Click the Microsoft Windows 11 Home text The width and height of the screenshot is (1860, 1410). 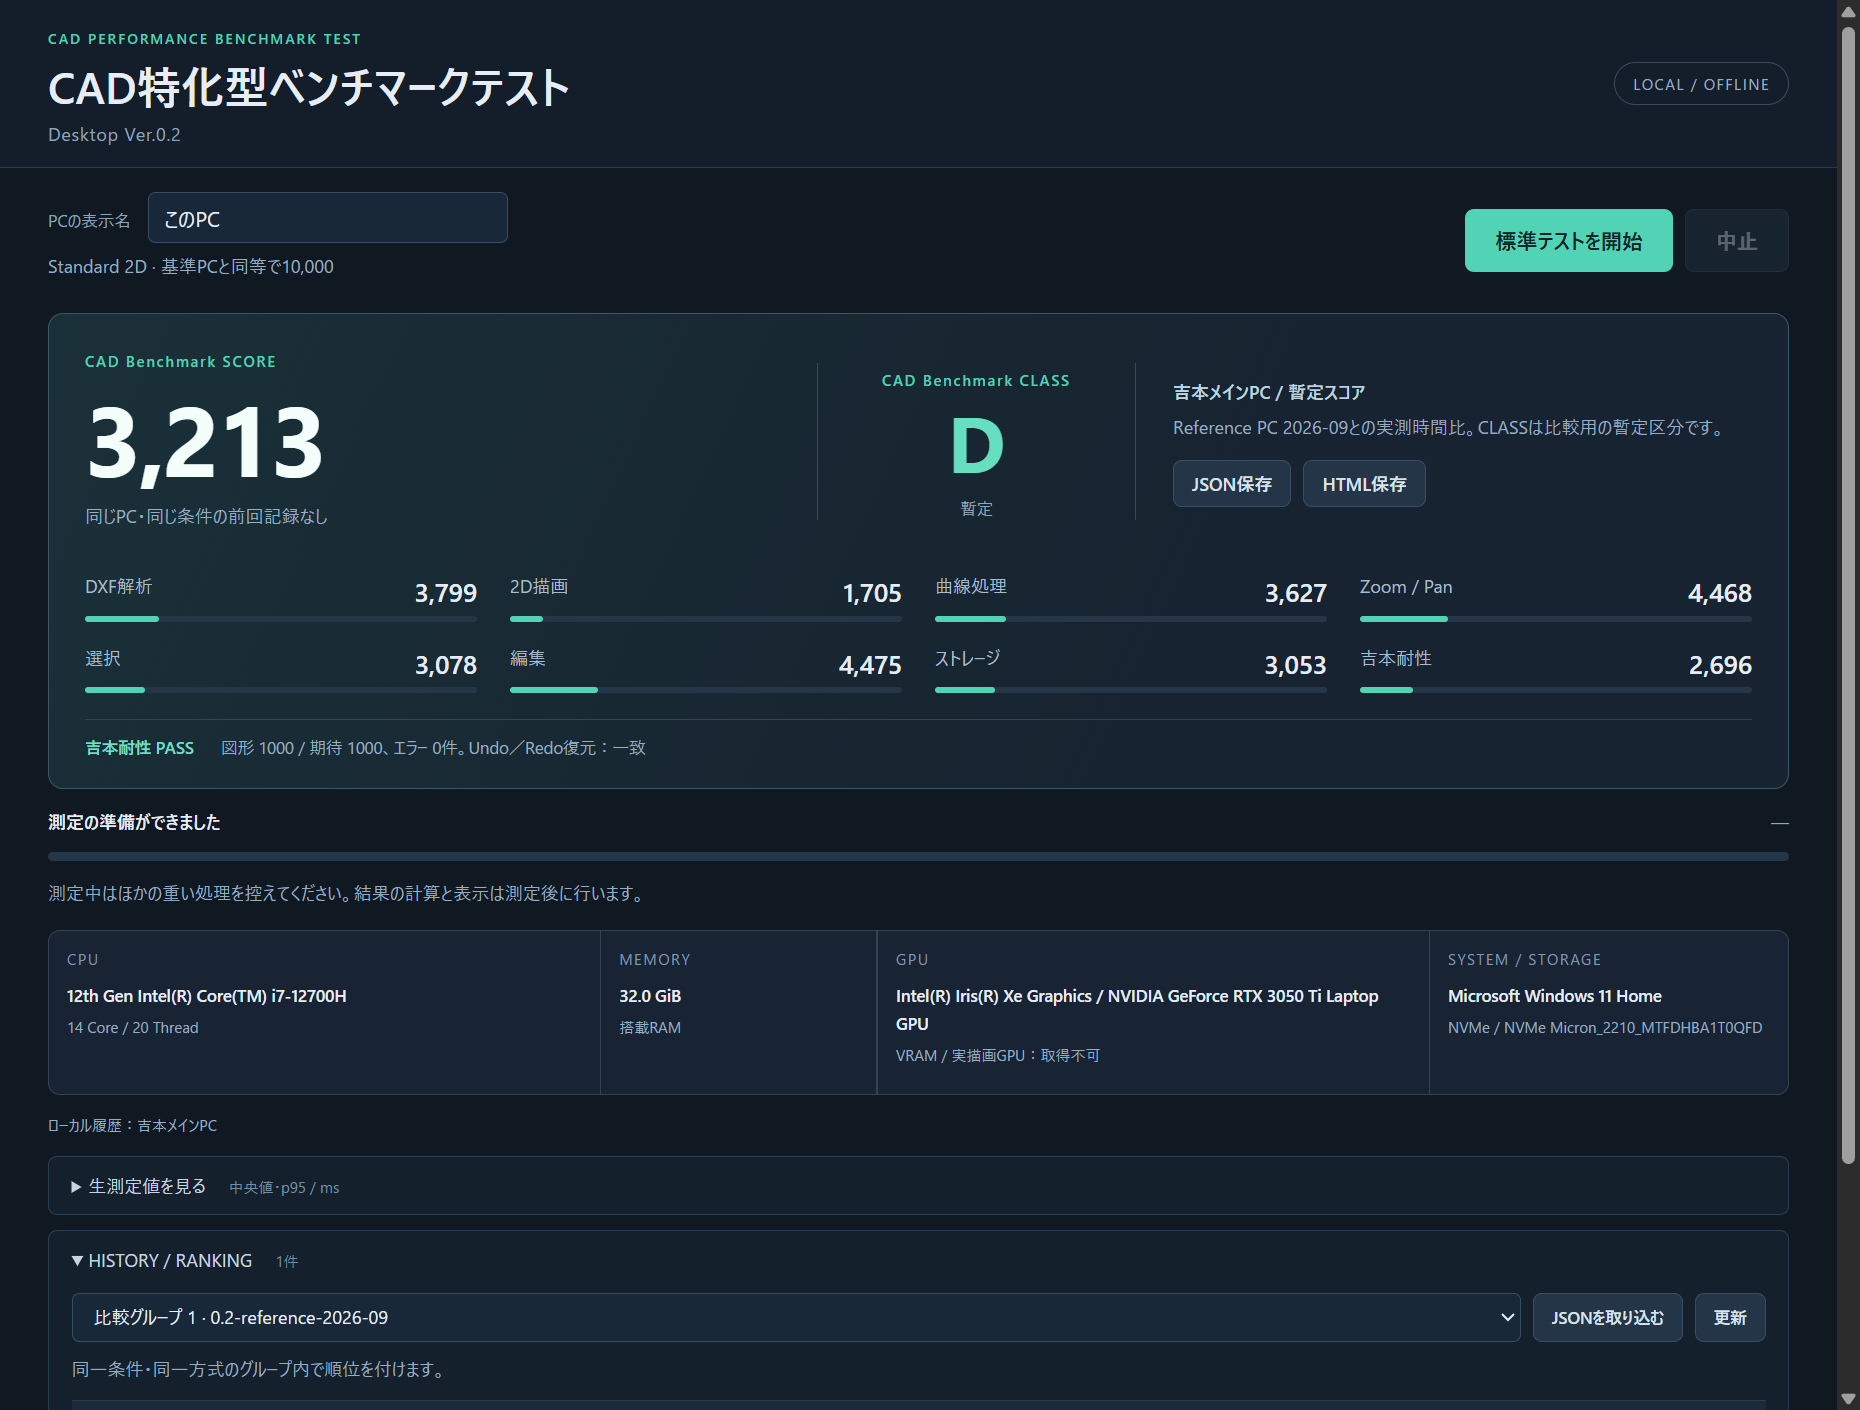pos(1555,996)
